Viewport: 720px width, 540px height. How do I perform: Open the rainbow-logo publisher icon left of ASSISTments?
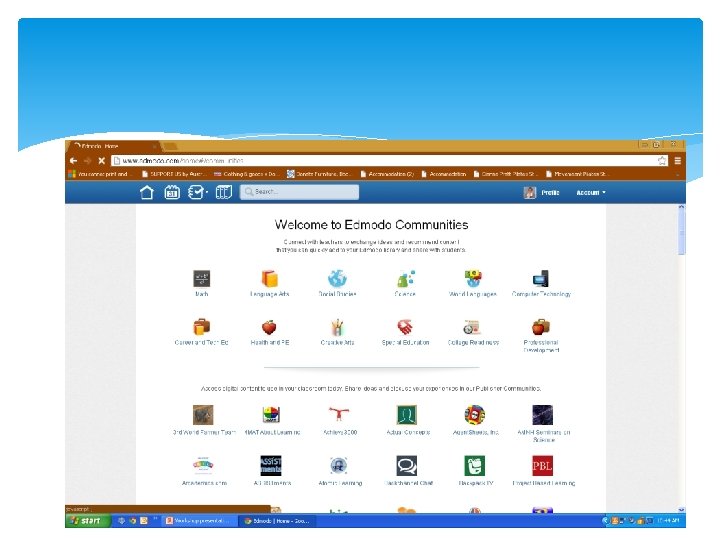coord(203,465)
